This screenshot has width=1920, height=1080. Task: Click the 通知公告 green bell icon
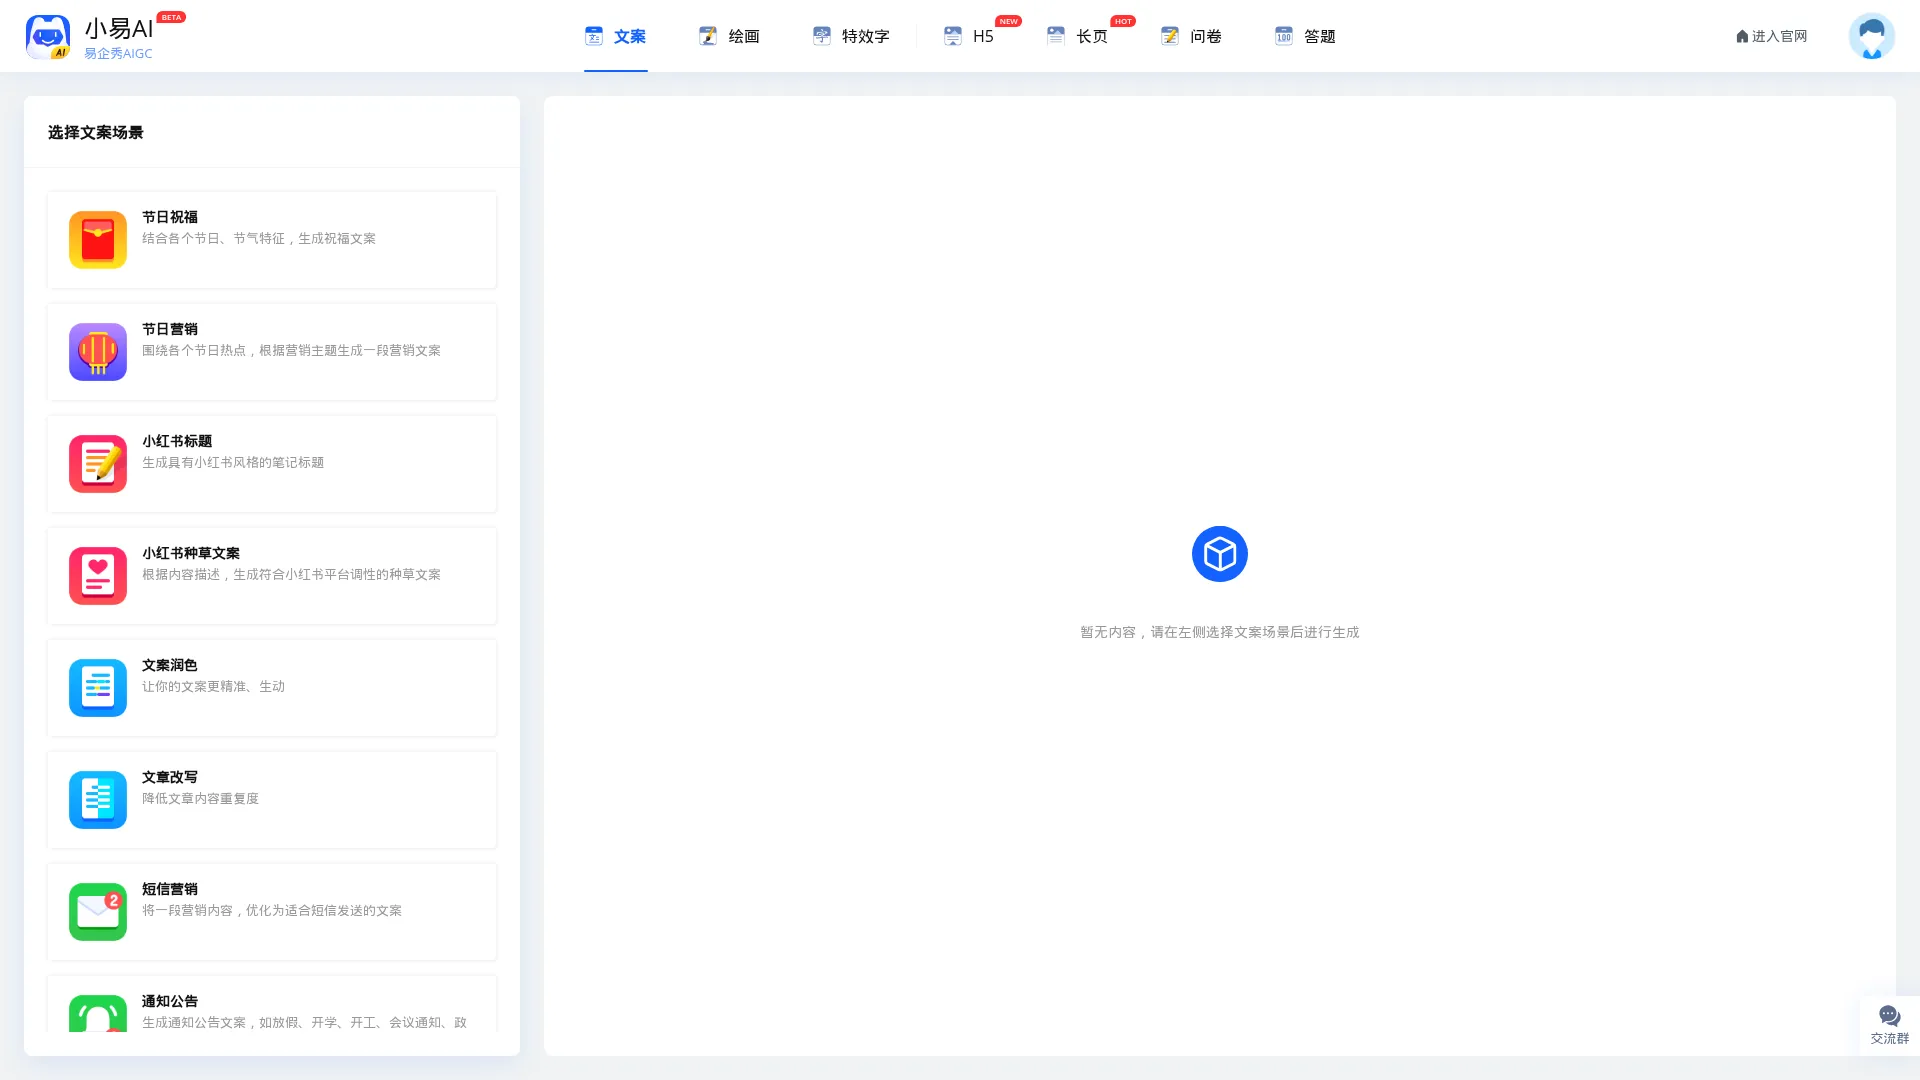coord(98,1013)
